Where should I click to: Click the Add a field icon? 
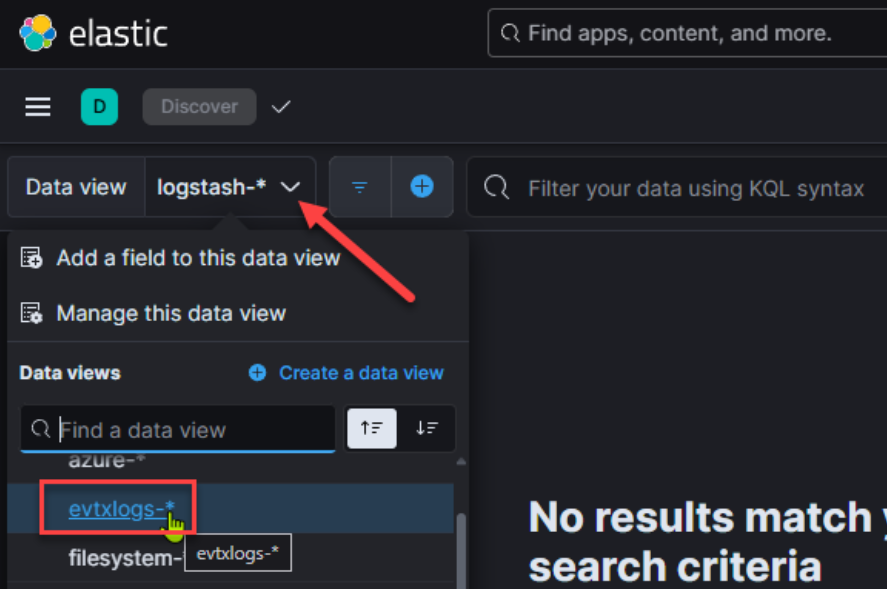(31, 258)
